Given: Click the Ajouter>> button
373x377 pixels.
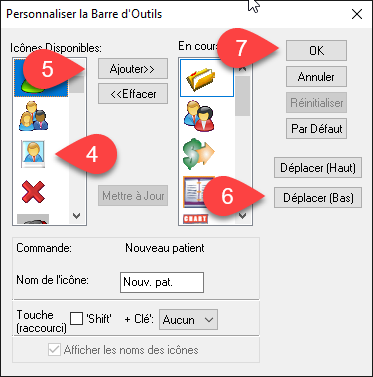Looking at the screenshot, I should pyautogui.click(x=133, y=69).
